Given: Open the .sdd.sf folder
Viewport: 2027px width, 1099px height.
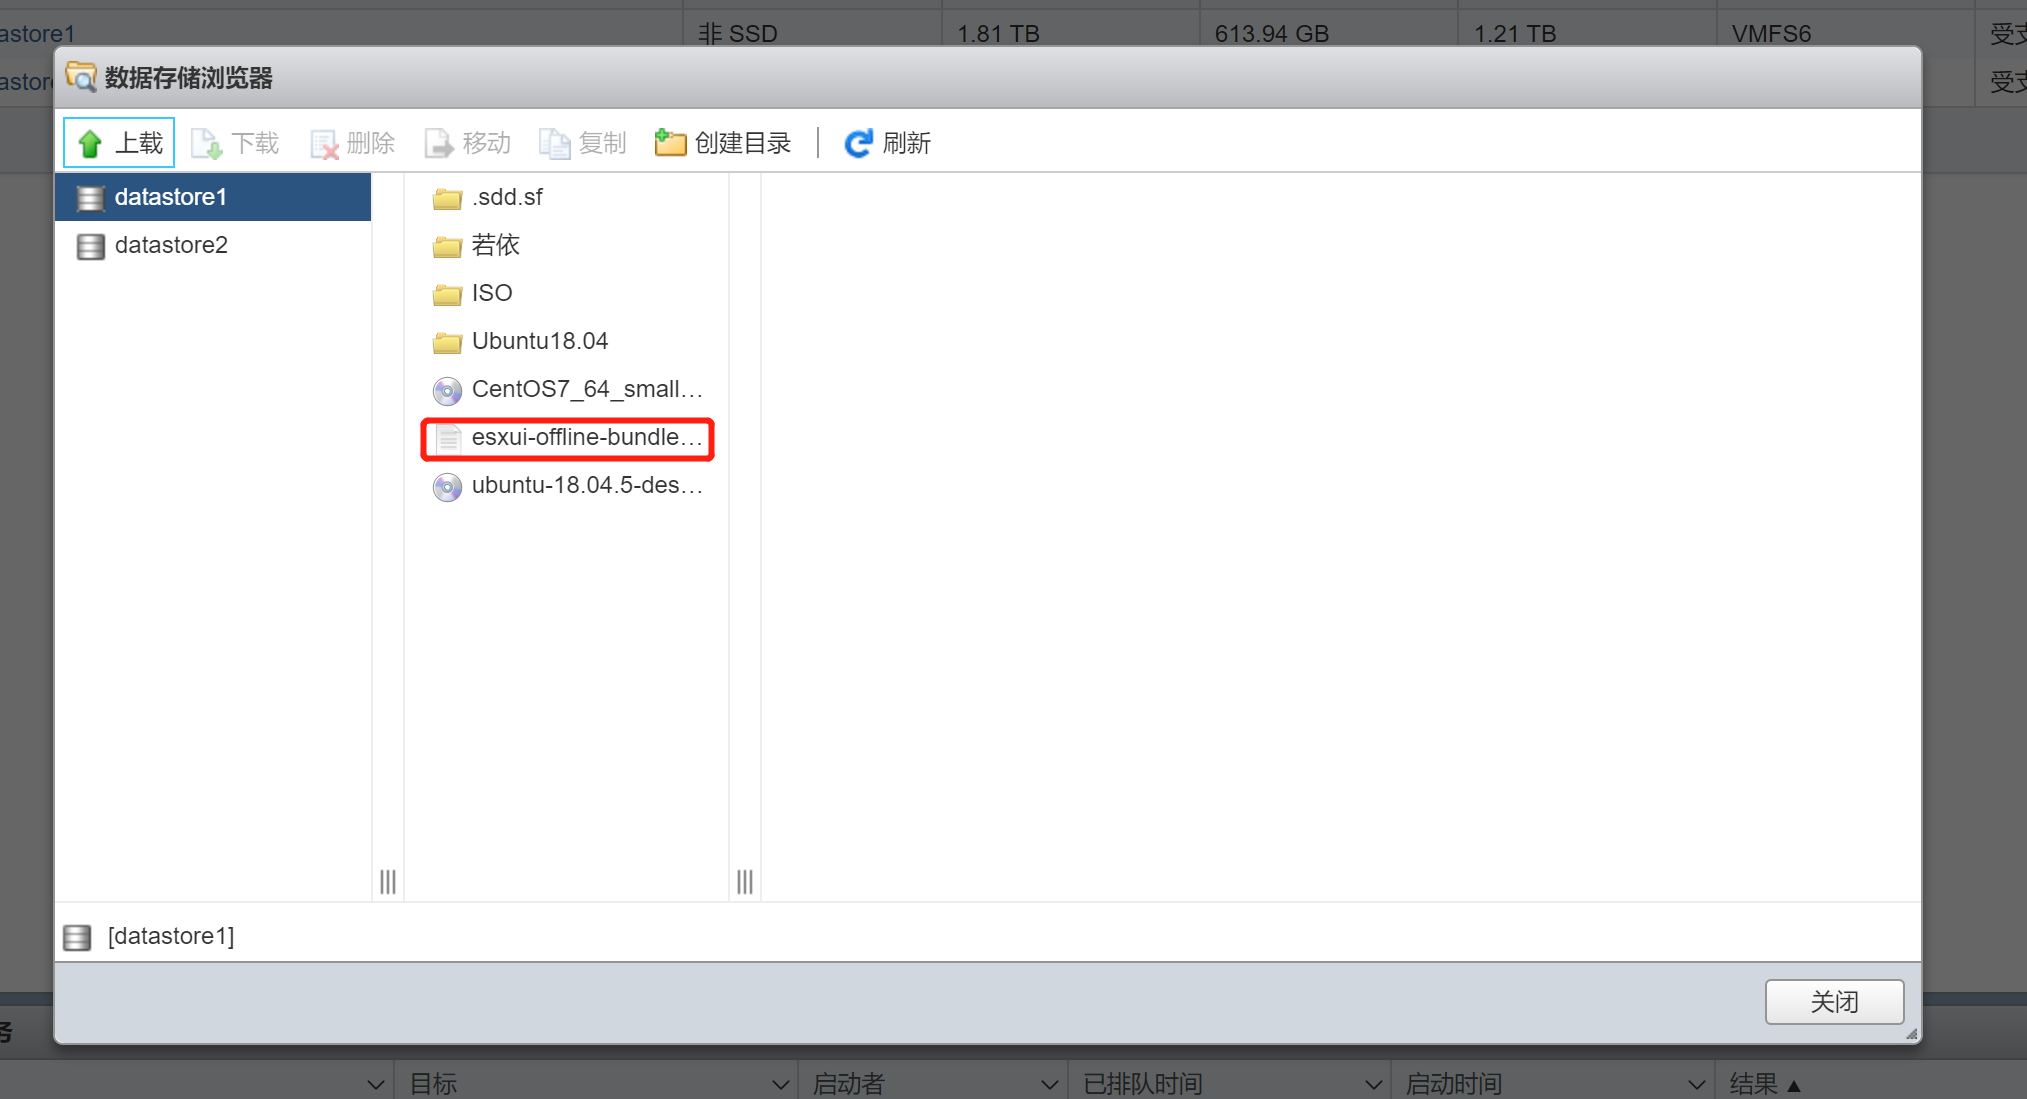Looking at the screenshot, I should (x=507, y=197).
